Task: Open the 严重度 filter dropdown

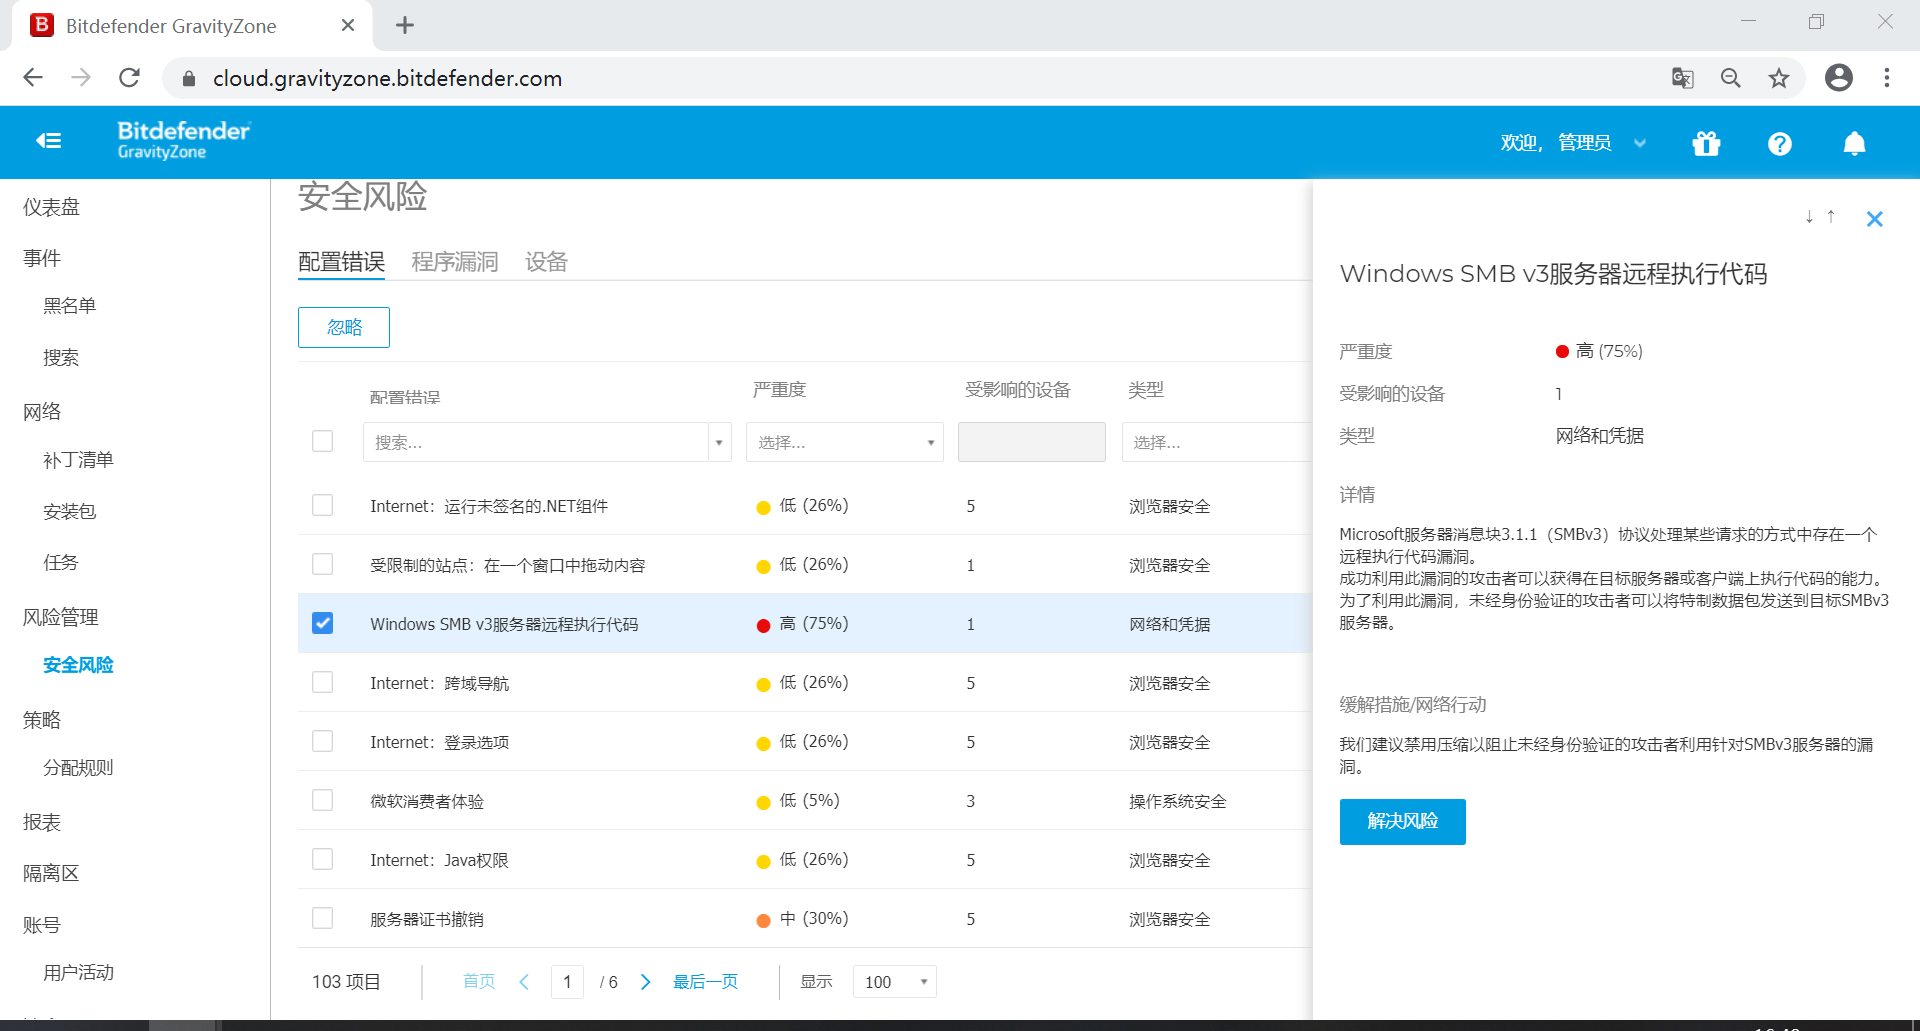Action: (x=844, y=442)
